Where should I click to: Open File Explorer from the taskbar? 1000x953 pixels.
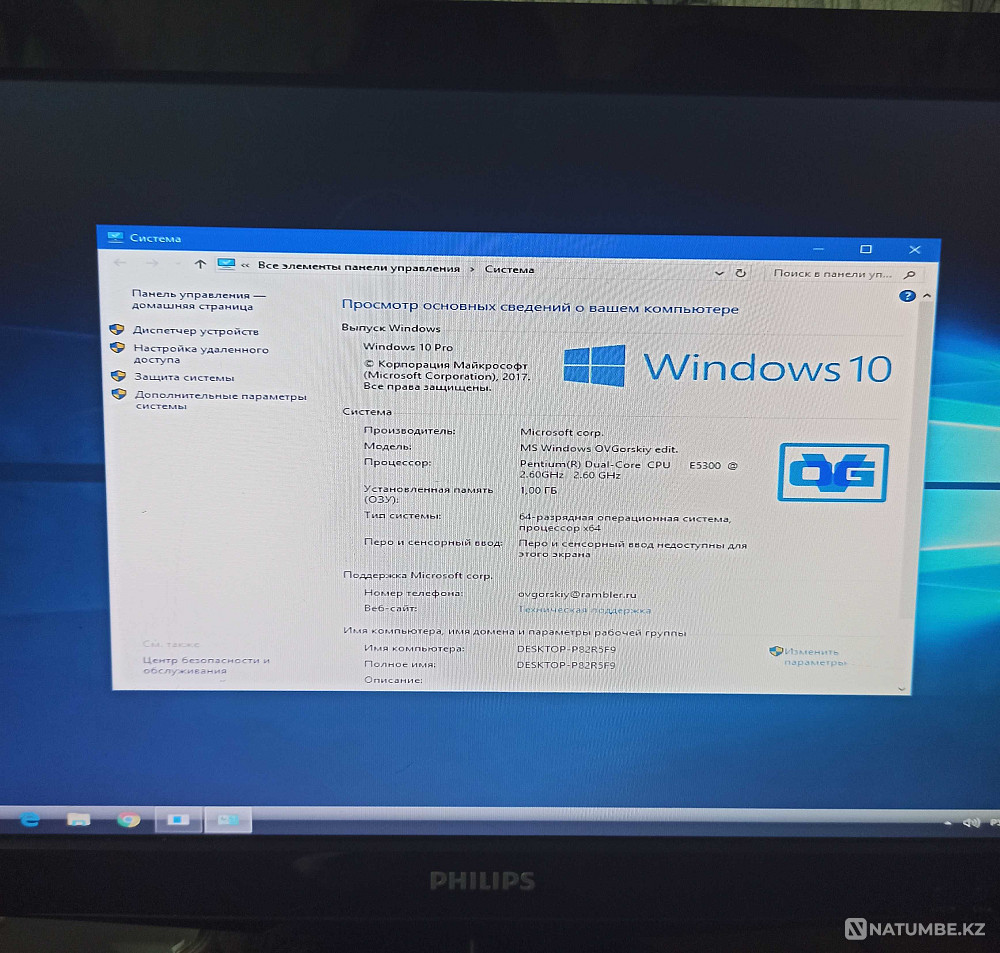[x=79, y=818]
